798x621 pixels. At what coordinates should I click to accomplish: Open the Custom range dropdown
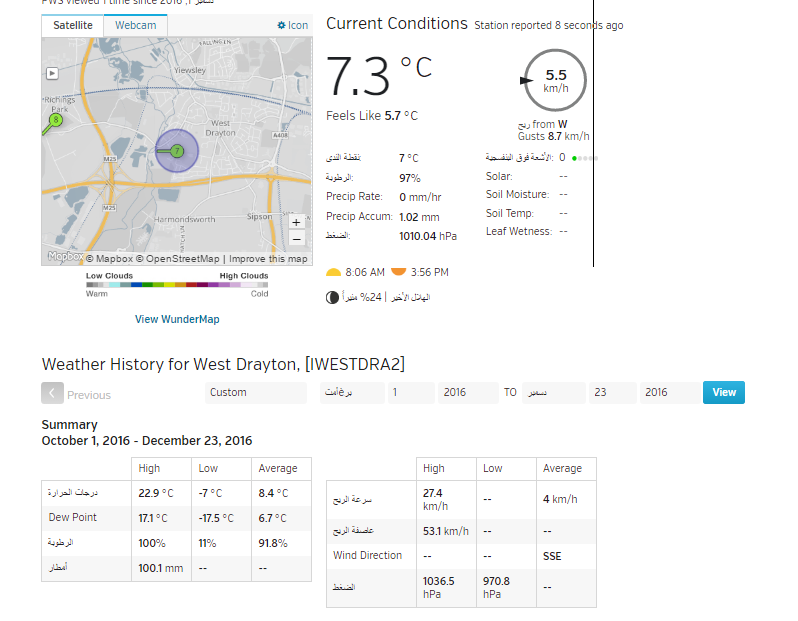(x=256, y=392)
